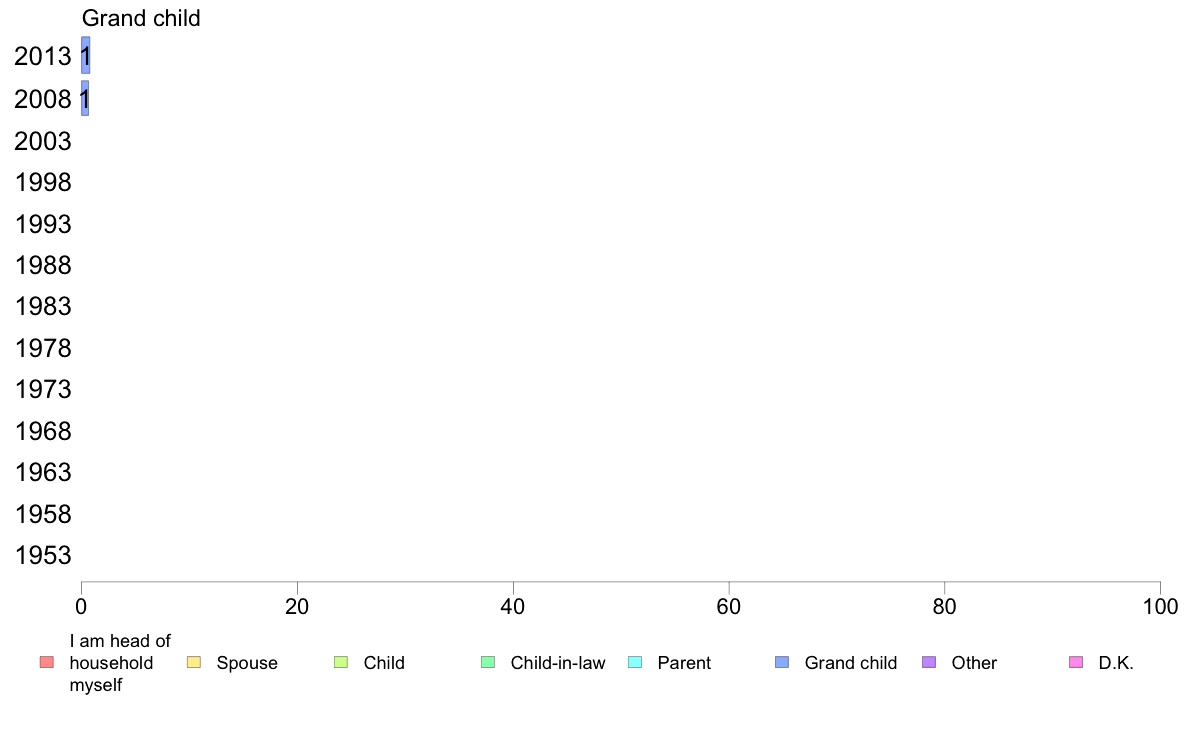Click the Grand child chart title

click(141, 18)
